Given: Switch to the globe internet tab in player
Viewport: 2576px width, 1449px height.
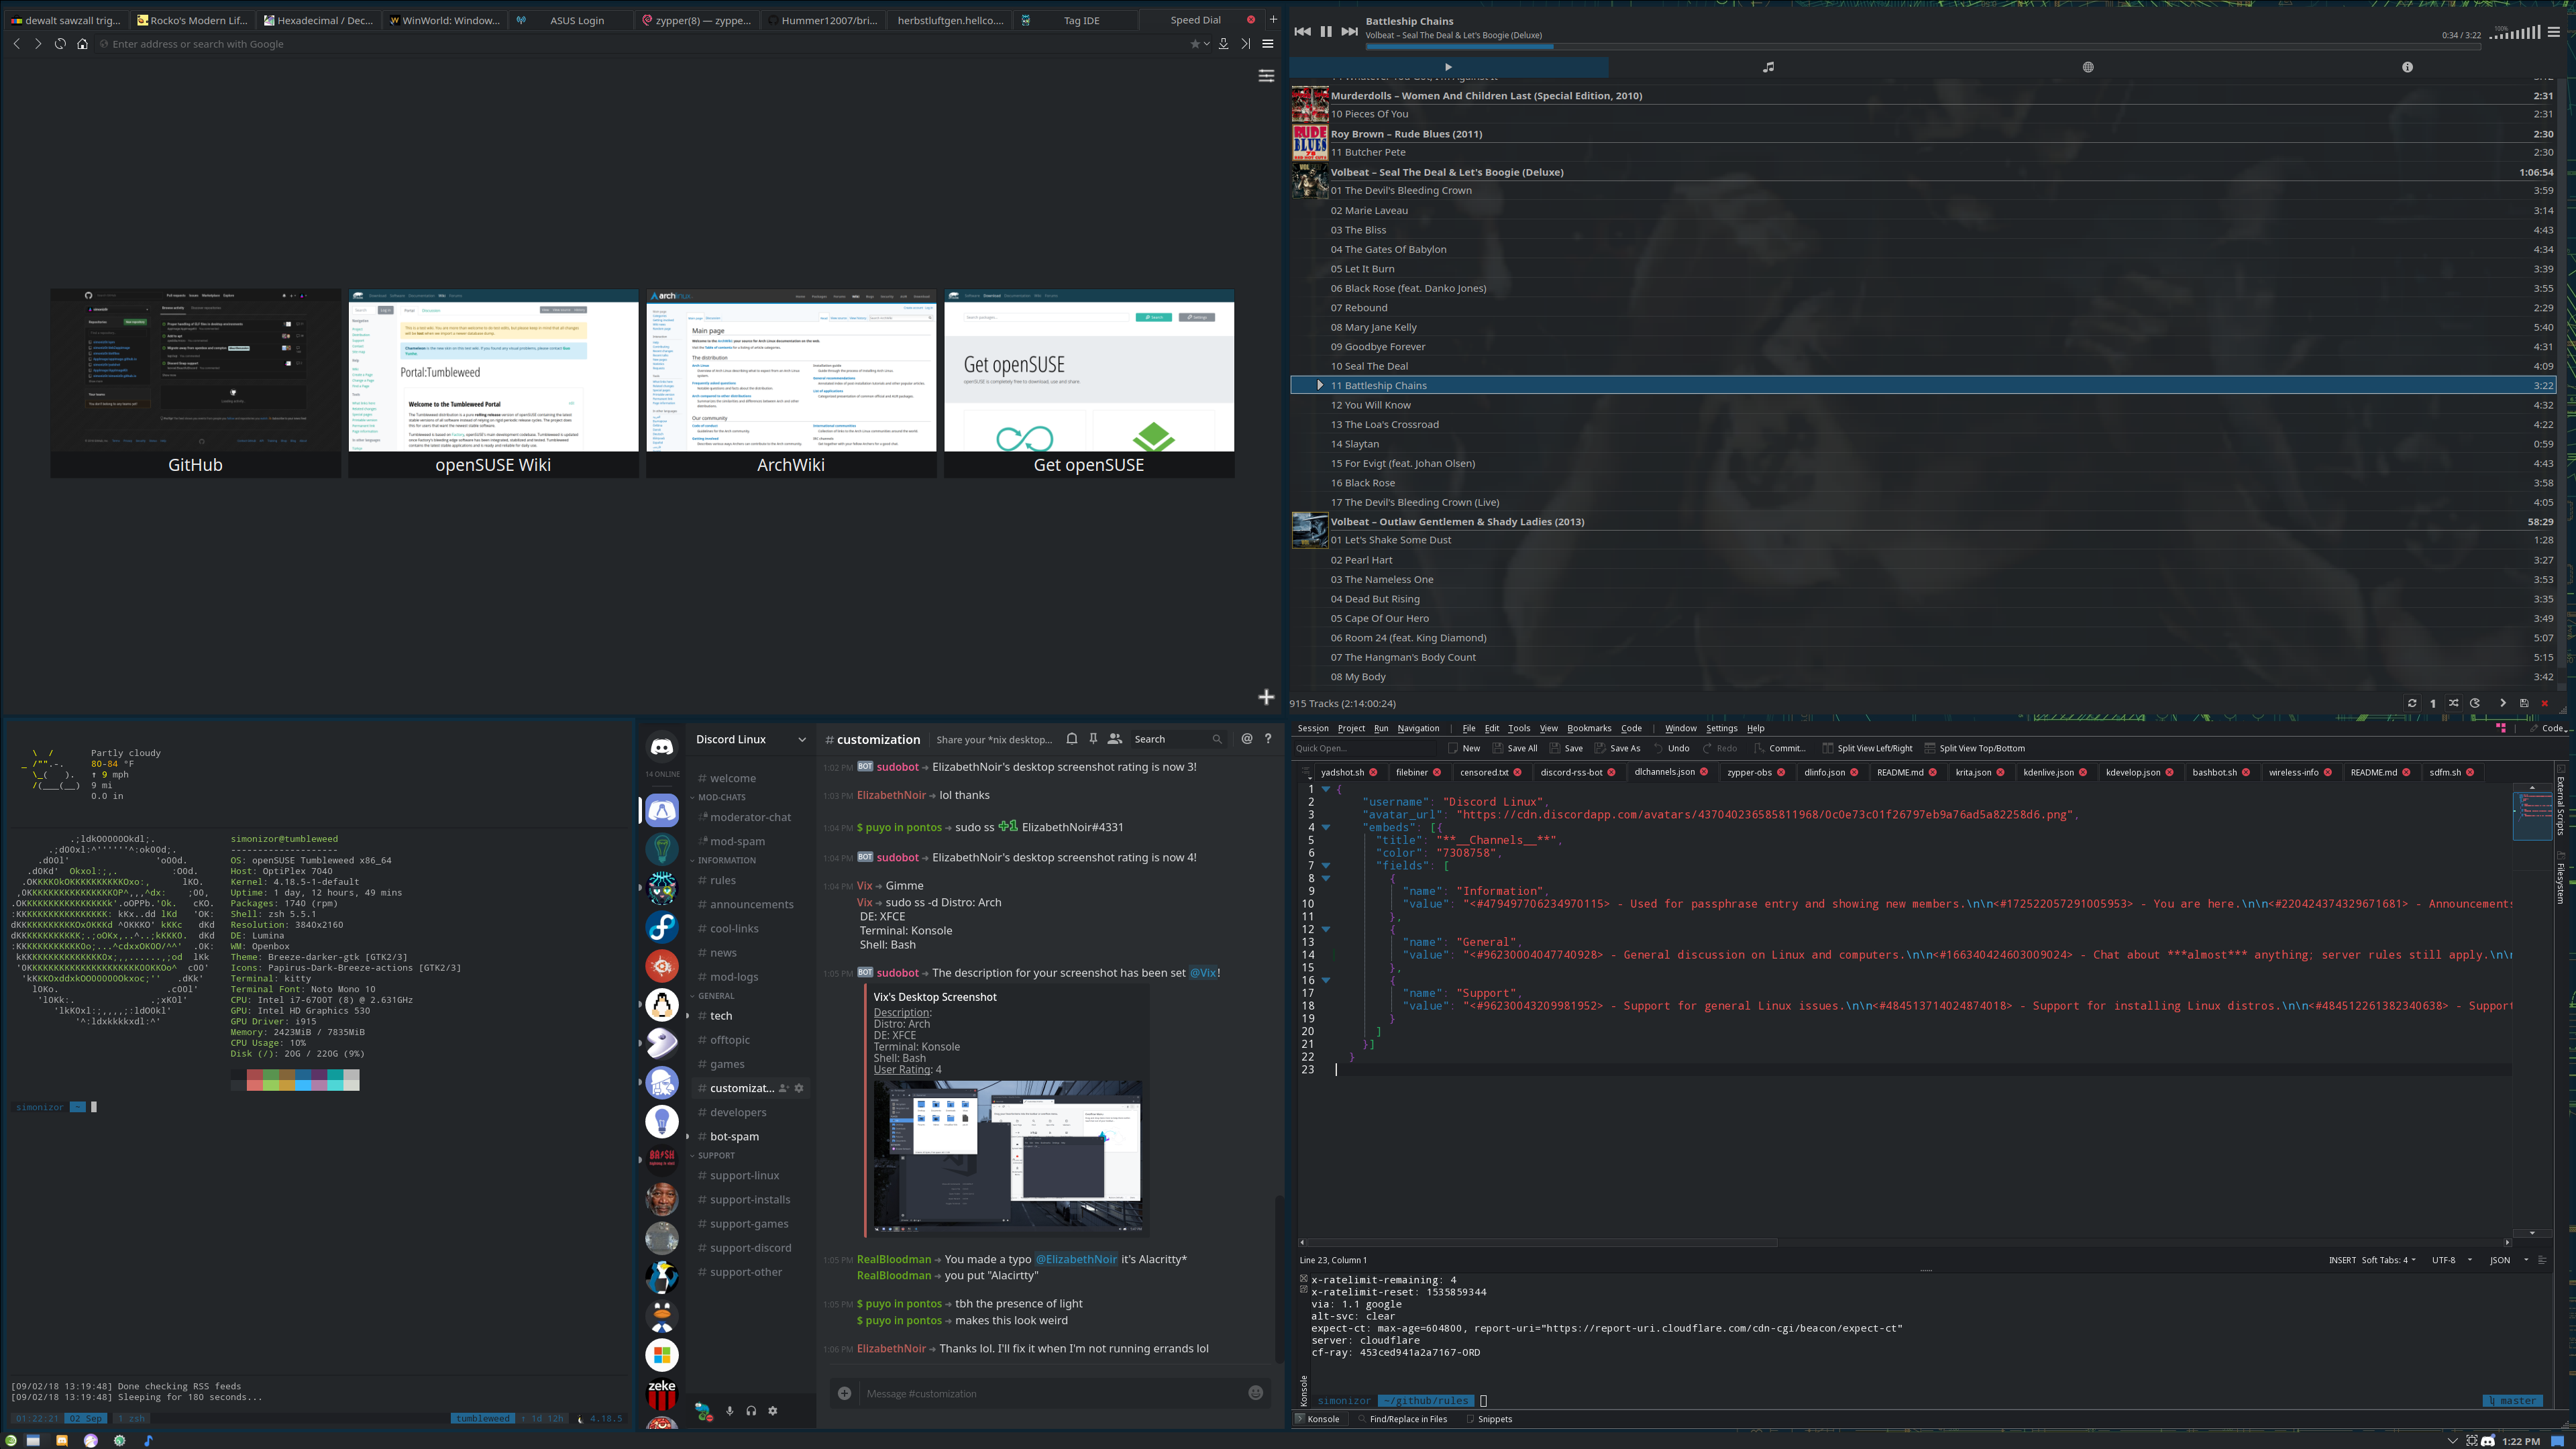Looking at the screenshot, I should click(x=2088, y=67).
